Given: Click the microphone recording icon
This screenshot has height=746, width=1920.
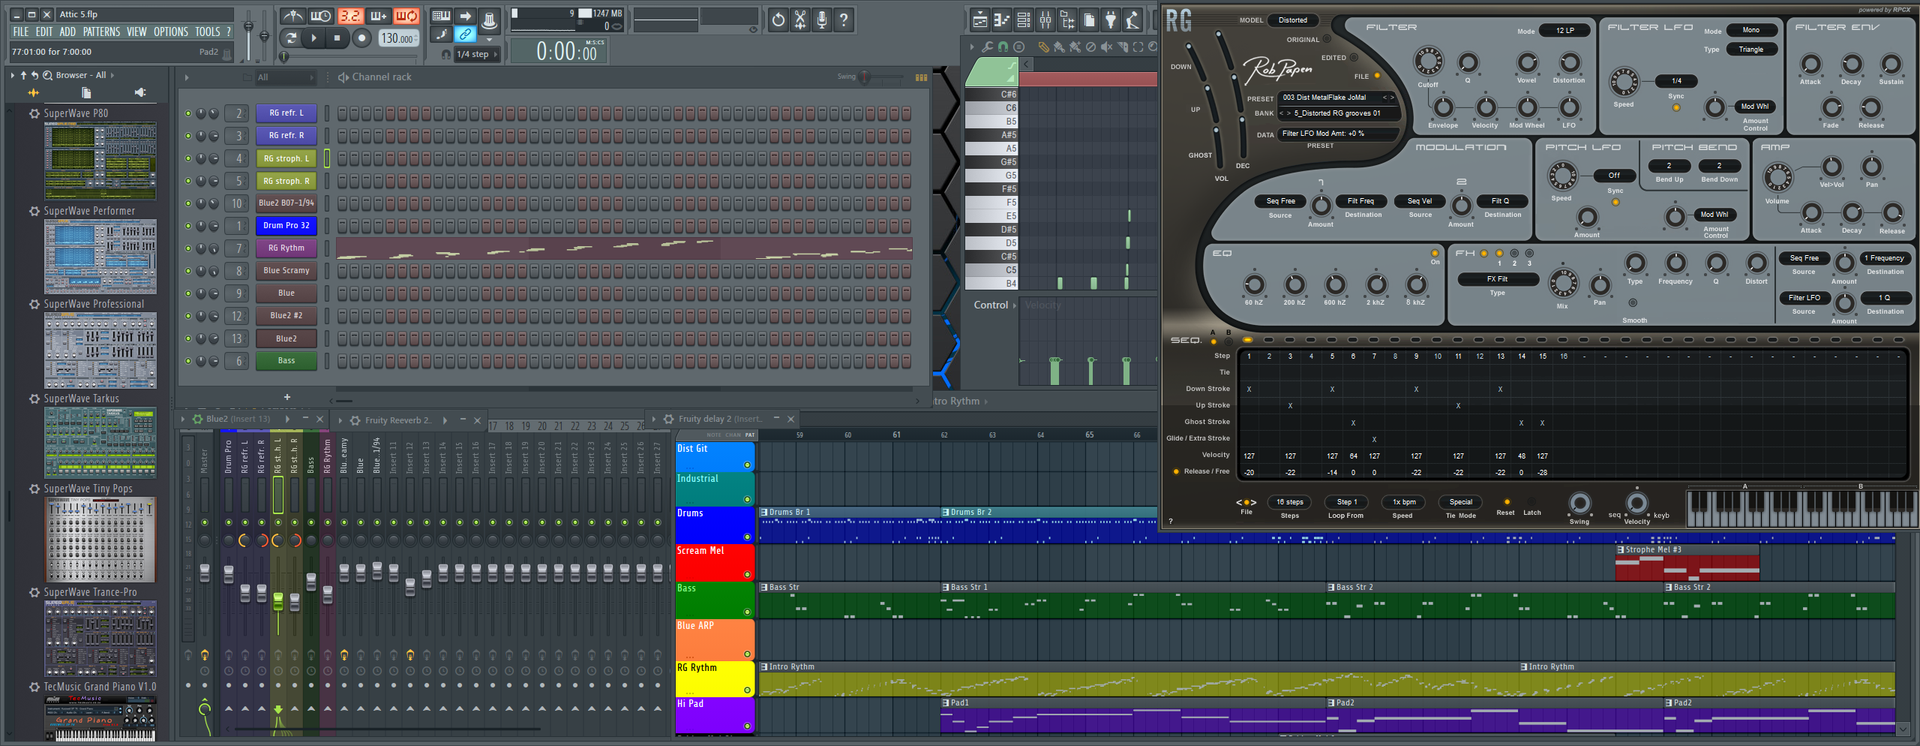Looking at the screenshot, I should coord(822,19).
